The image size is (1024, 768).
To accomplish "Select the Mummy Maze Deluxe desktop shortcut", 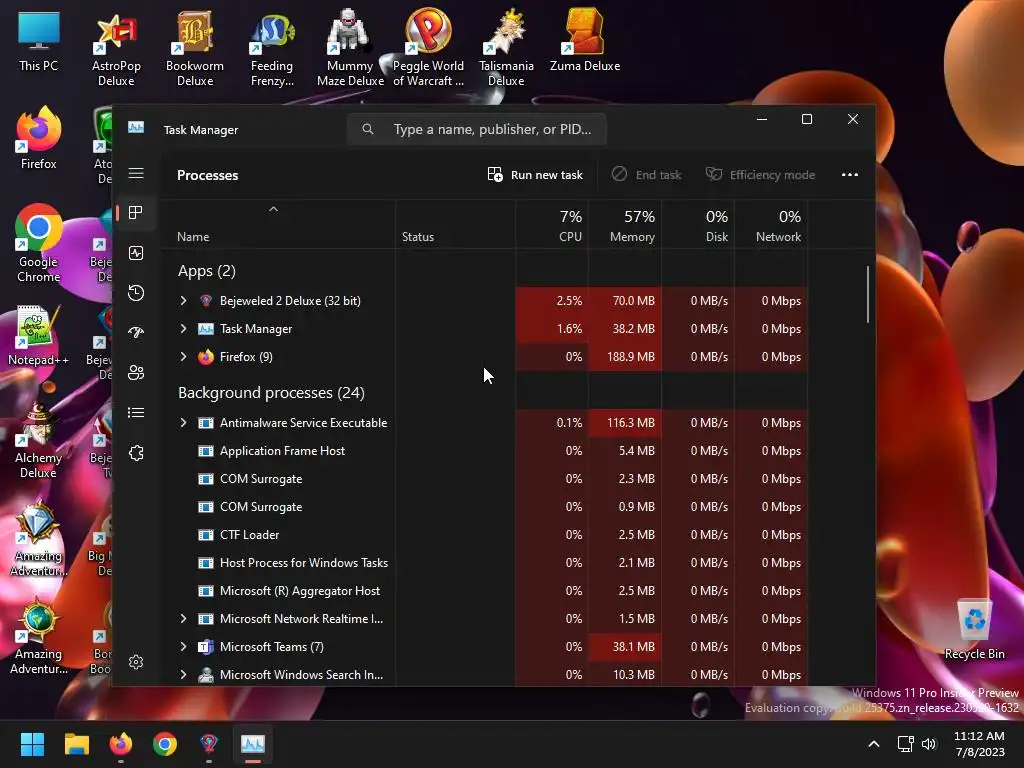I will coord(350,49).
